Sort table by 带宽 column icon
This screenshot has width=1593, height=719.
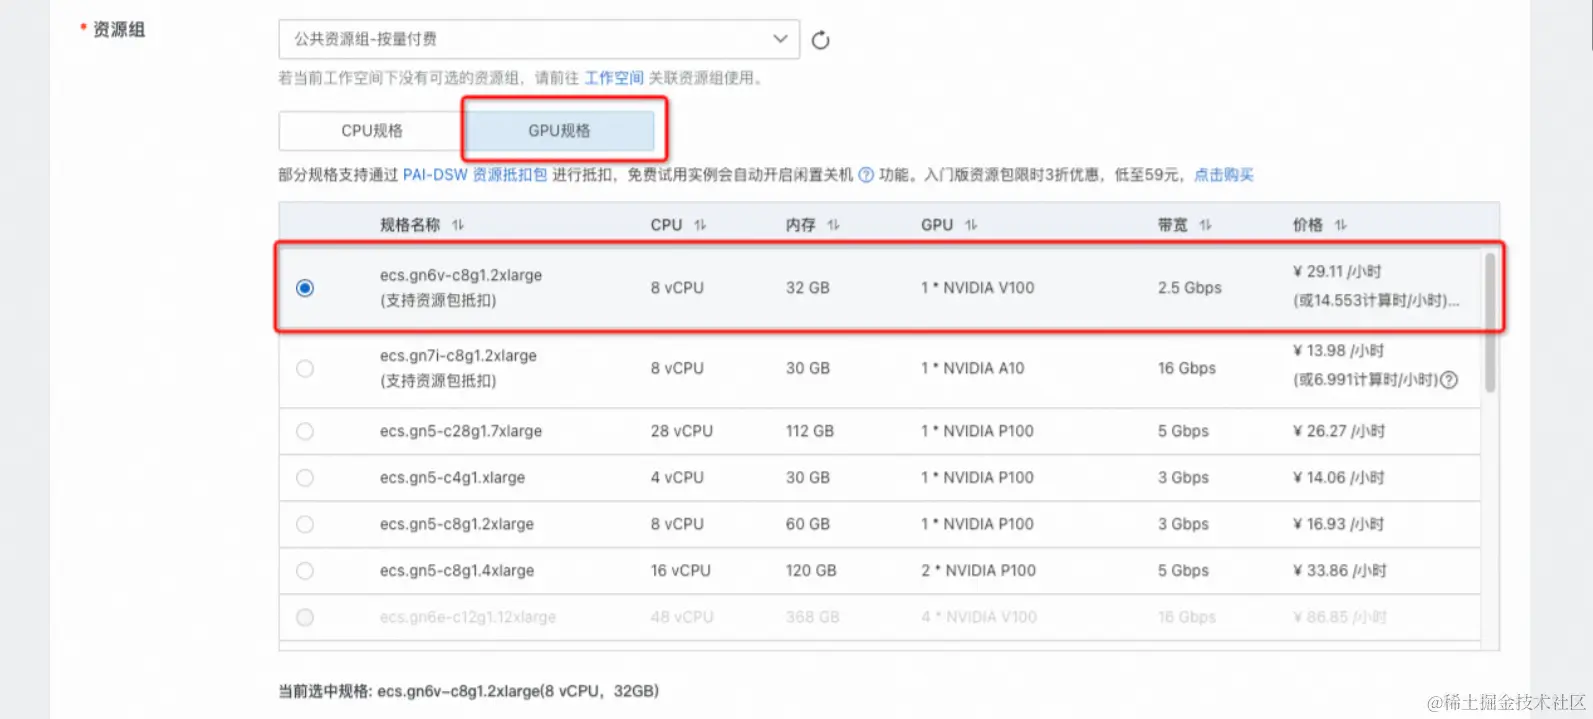click(x=1205, y=225)
